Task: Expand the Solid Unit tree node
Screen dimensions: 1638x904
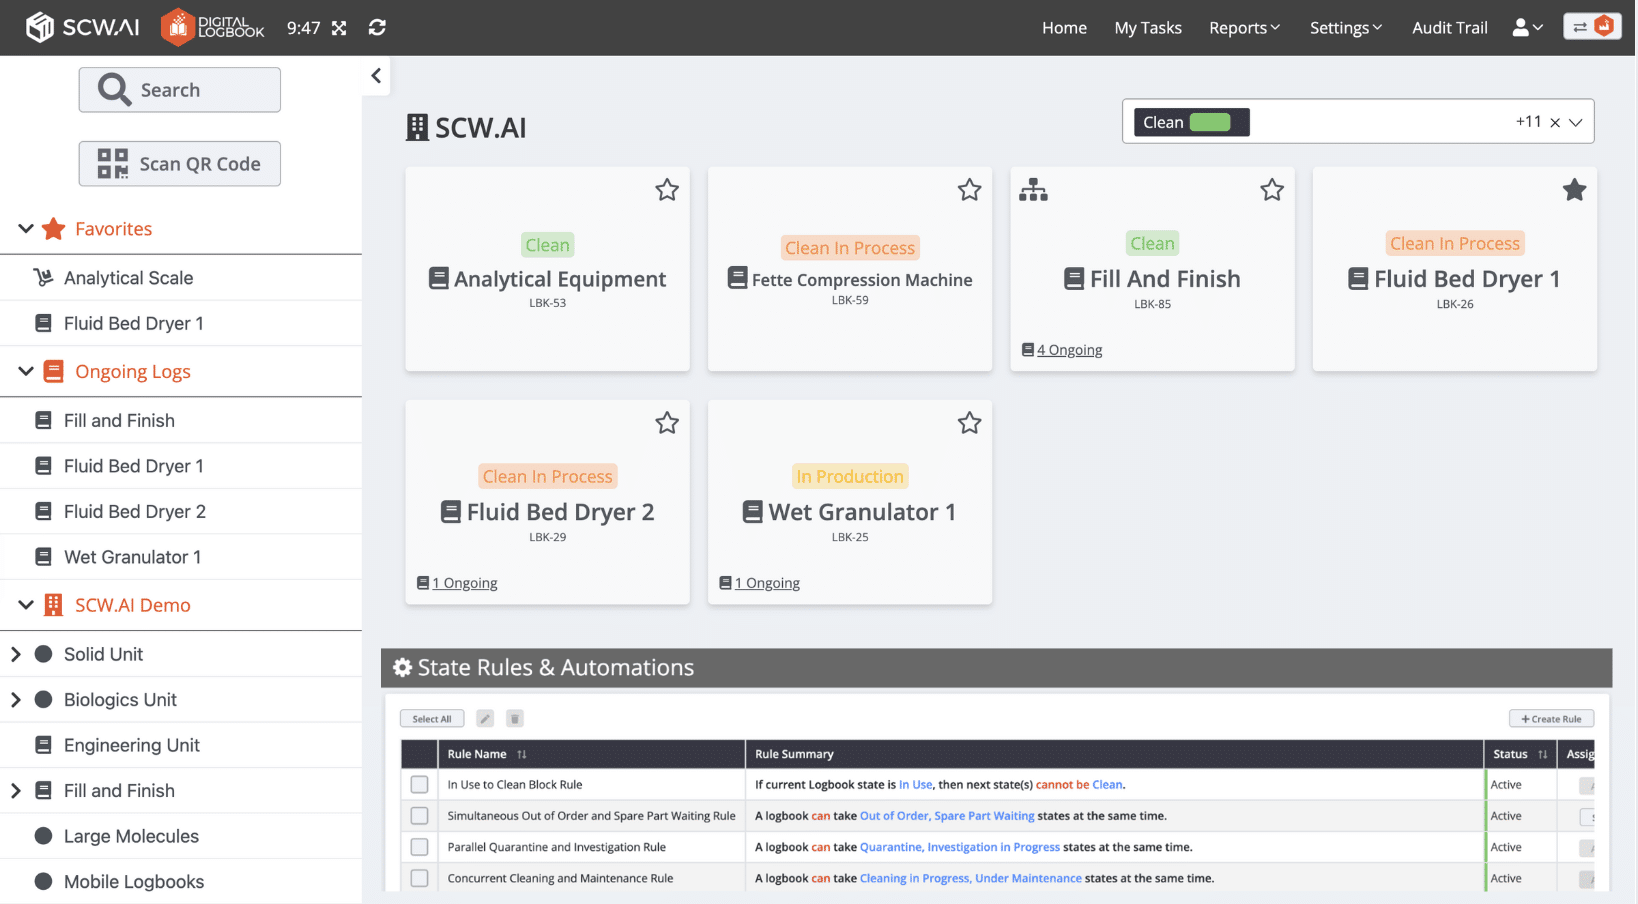Action: [16, 655]
